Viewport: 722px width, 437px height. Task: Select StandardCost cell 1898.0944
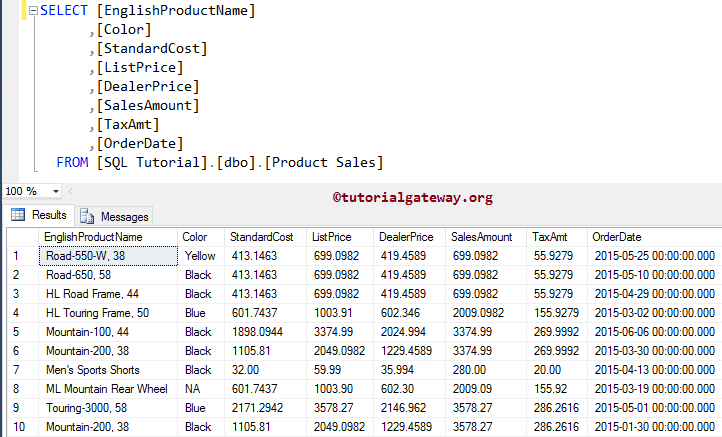(x=265, y=332)
